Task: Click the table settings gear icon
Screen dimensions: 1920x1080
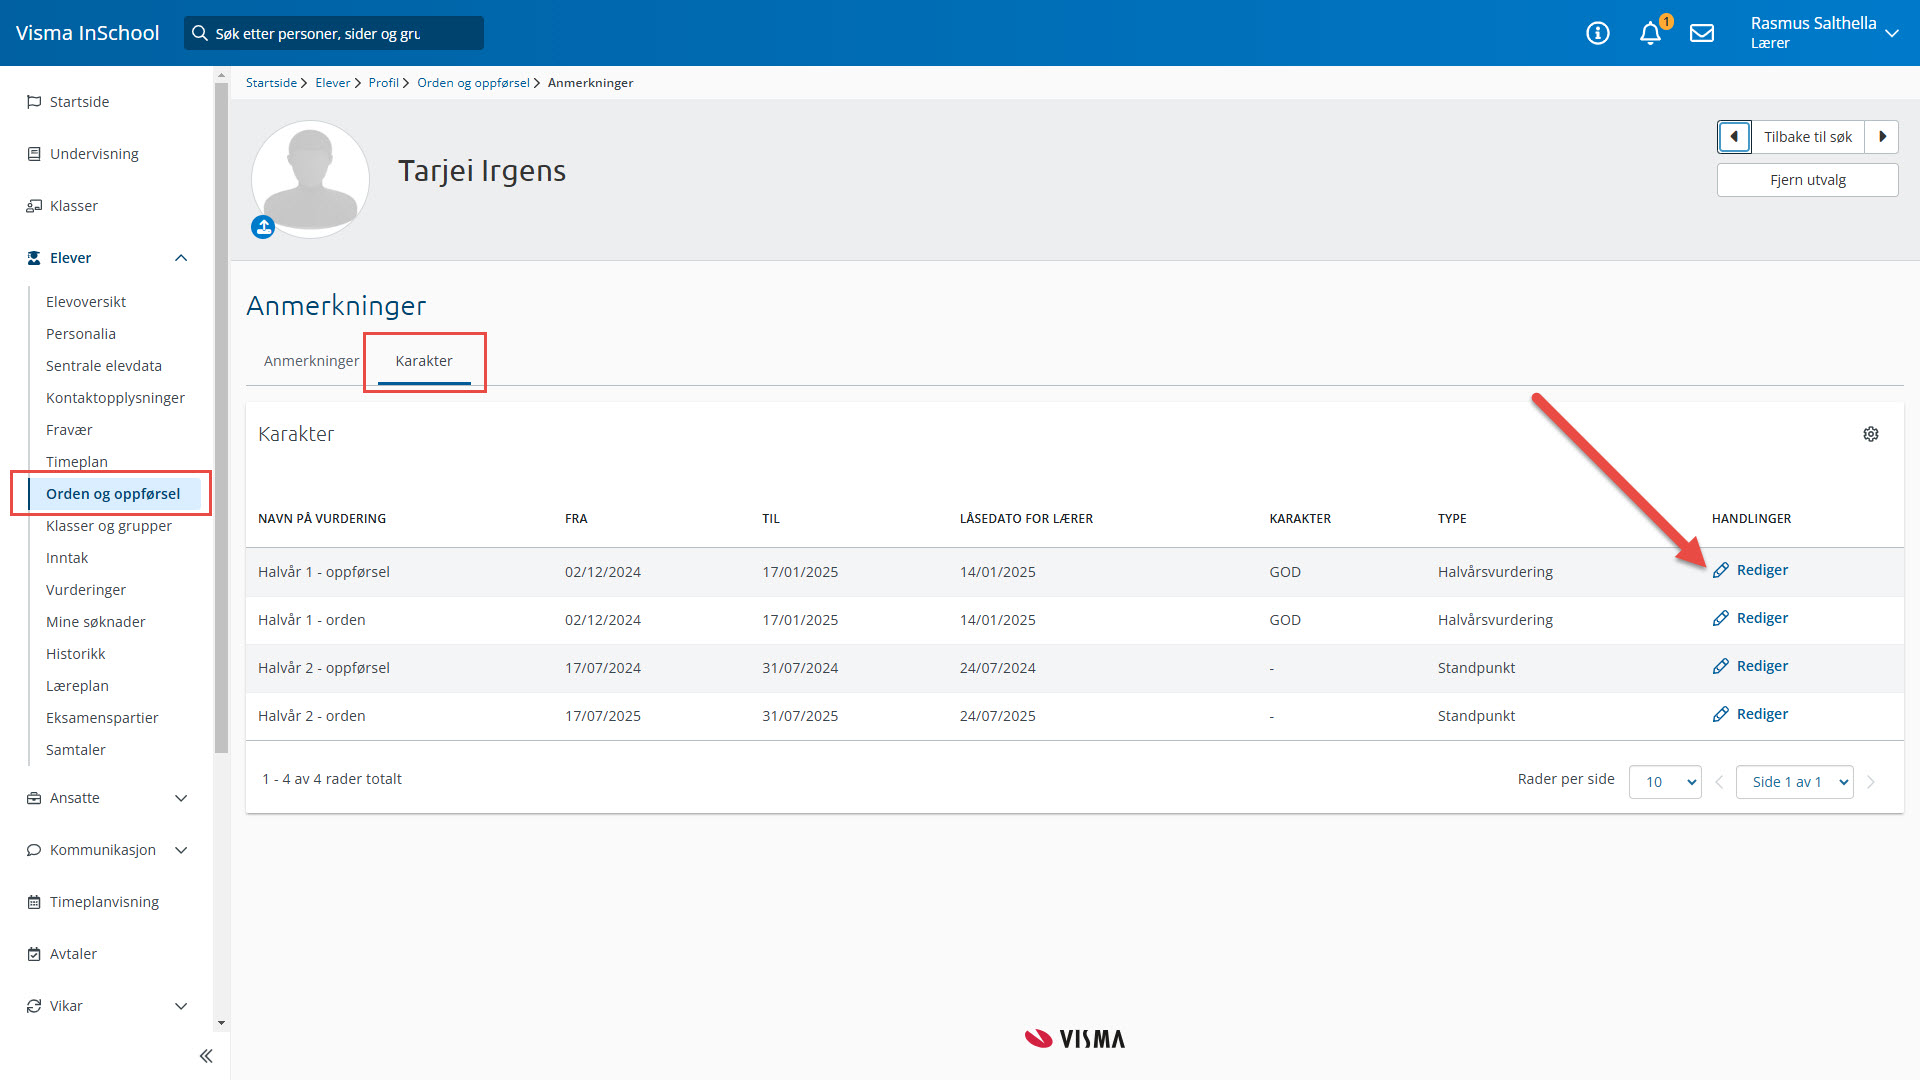Action: click(x=1871, y=434)
